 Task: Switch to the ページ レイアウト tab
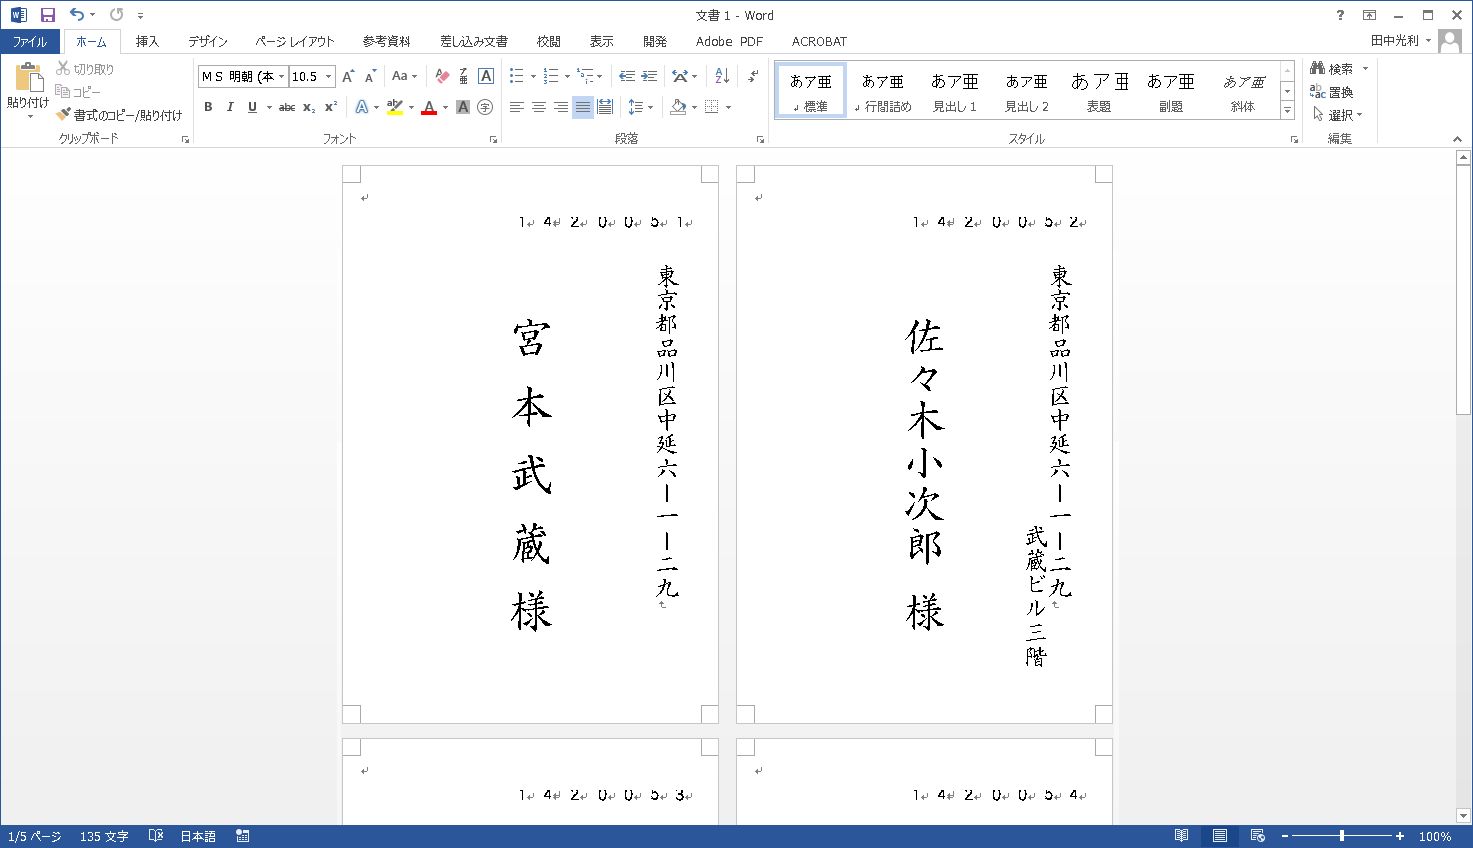coord(294,41)
